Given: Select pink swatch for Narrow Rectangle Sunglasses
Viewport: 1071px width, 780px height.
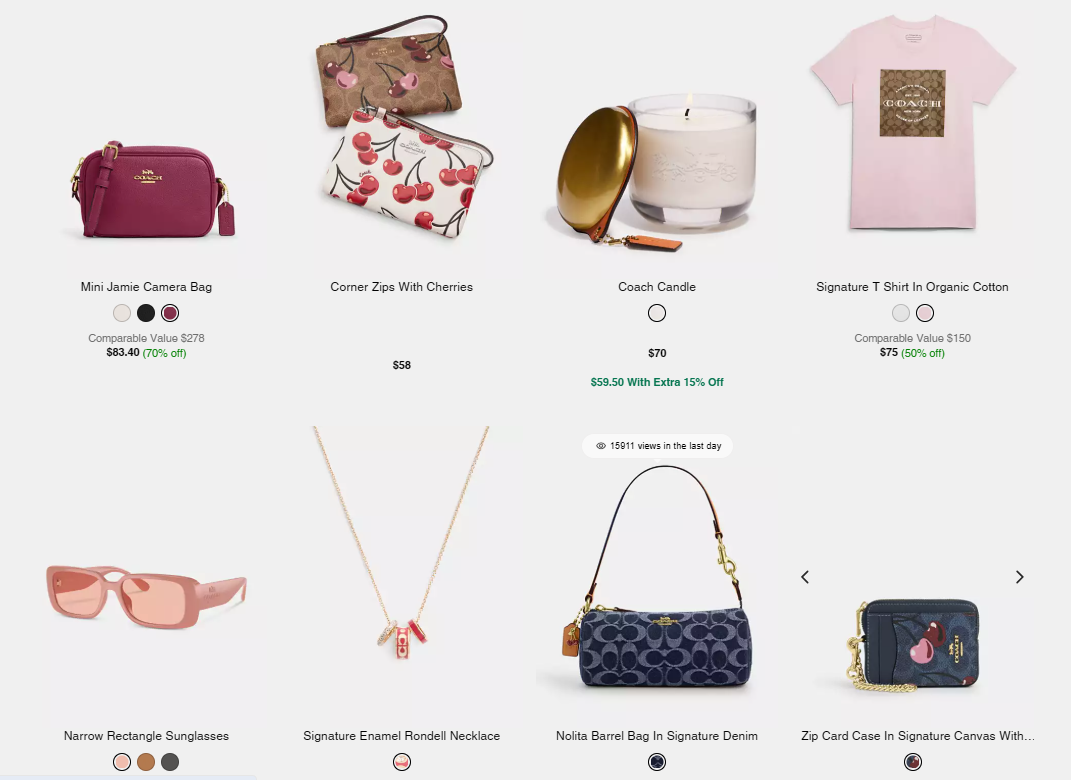Looking at the screenshot, I should (x=122, y=762).
